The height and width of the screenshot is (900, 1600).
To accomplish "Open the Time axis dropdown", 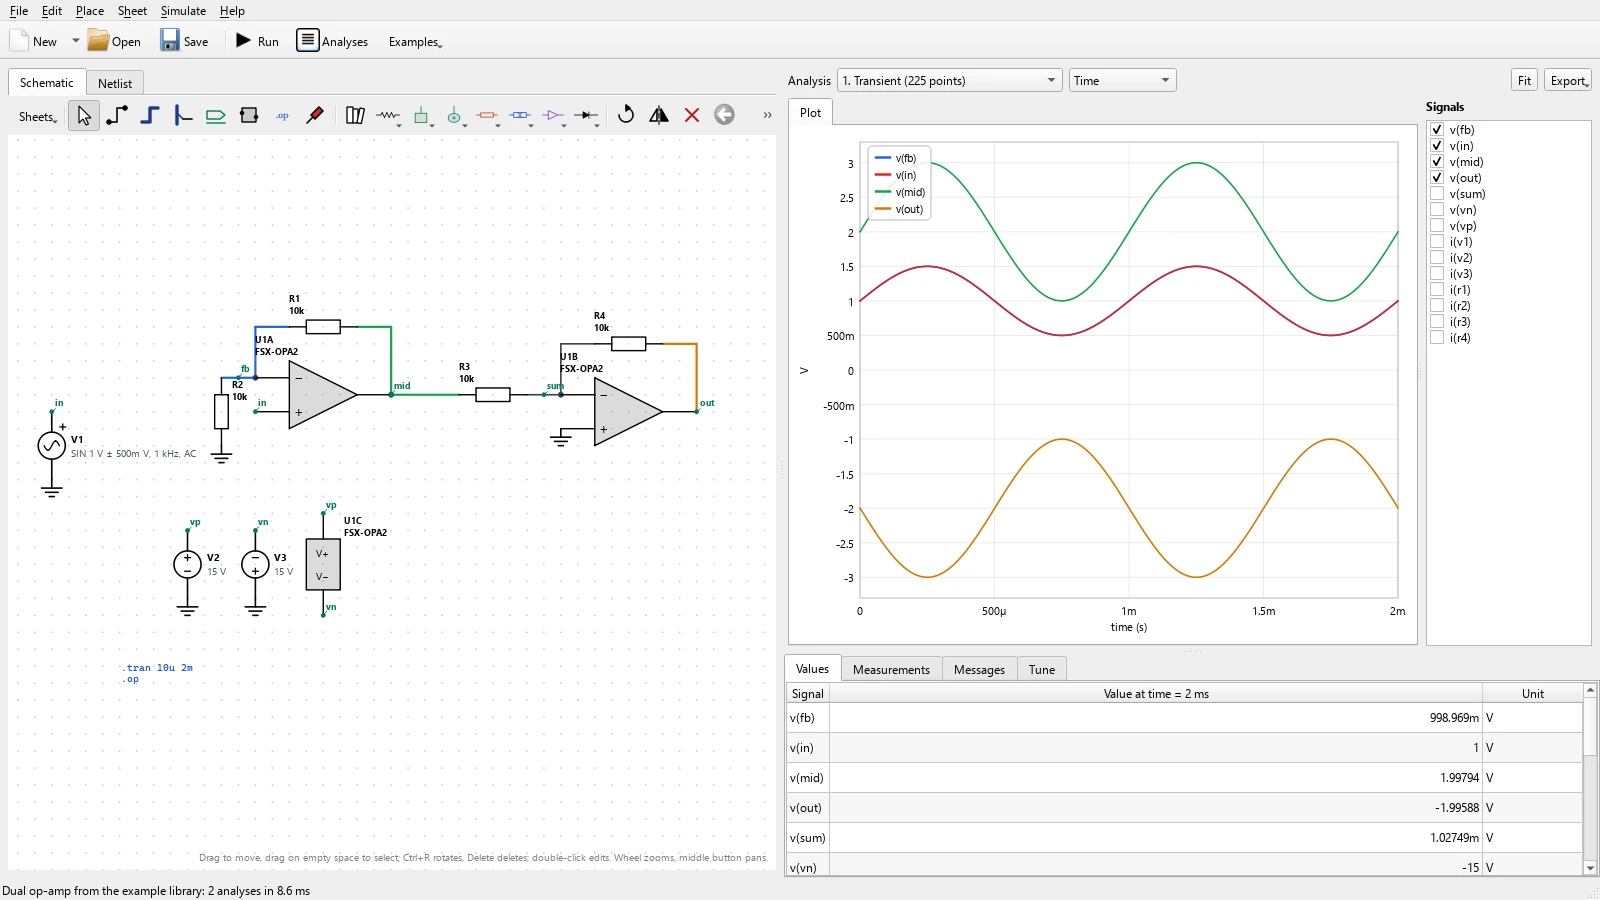I will [1122, 81].
